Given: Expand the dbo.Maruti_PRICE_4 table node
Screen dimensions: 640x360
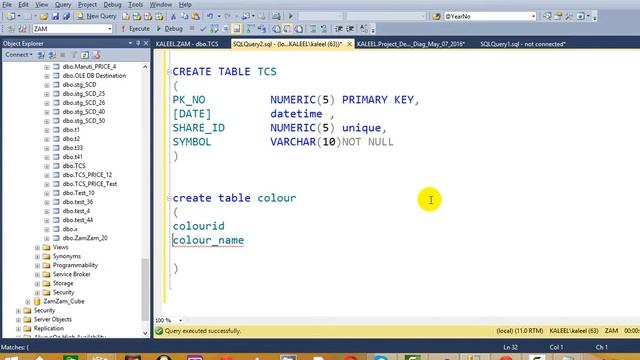Looking at the screenshot, I should click(47, 67).
